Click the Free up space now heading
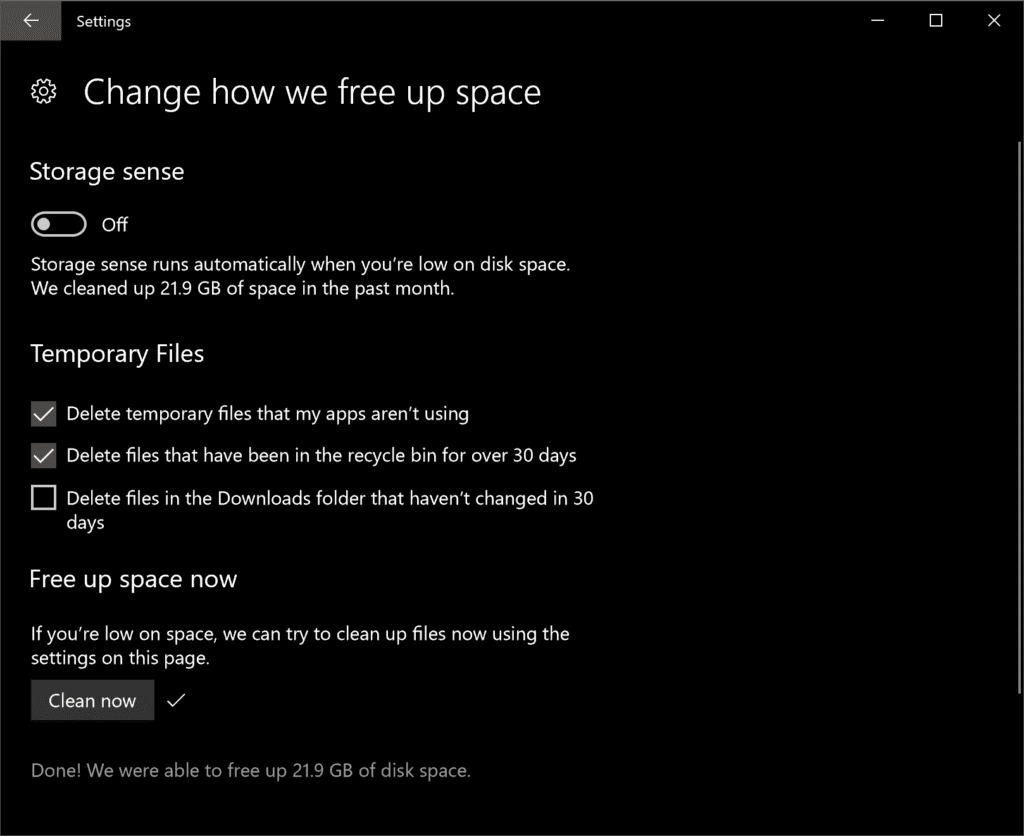This screenshot has height=836, width=1024. [x=133, y=578]
